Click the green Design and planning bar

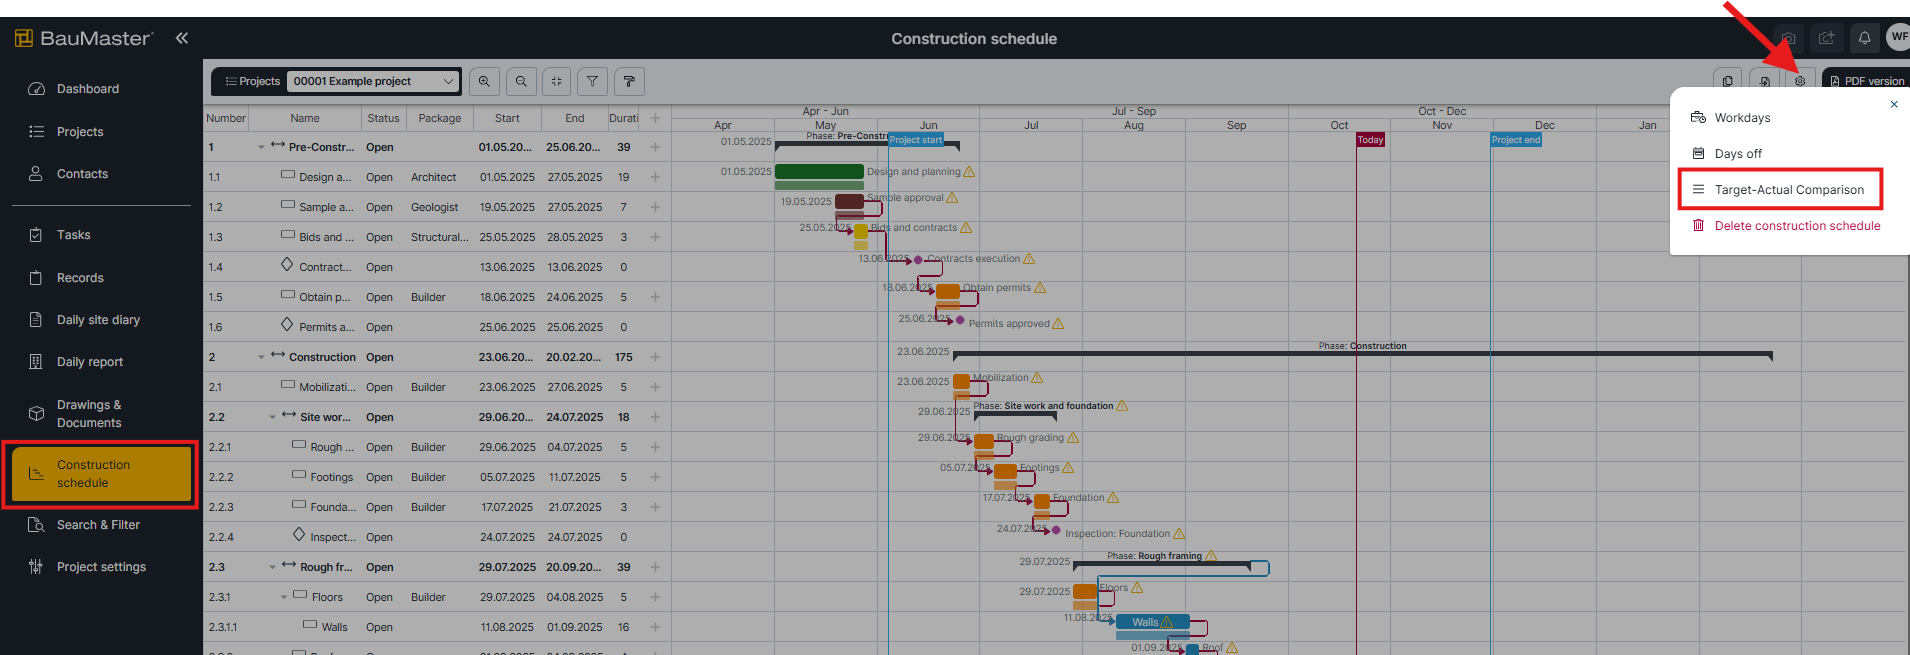tap(819, 172)
